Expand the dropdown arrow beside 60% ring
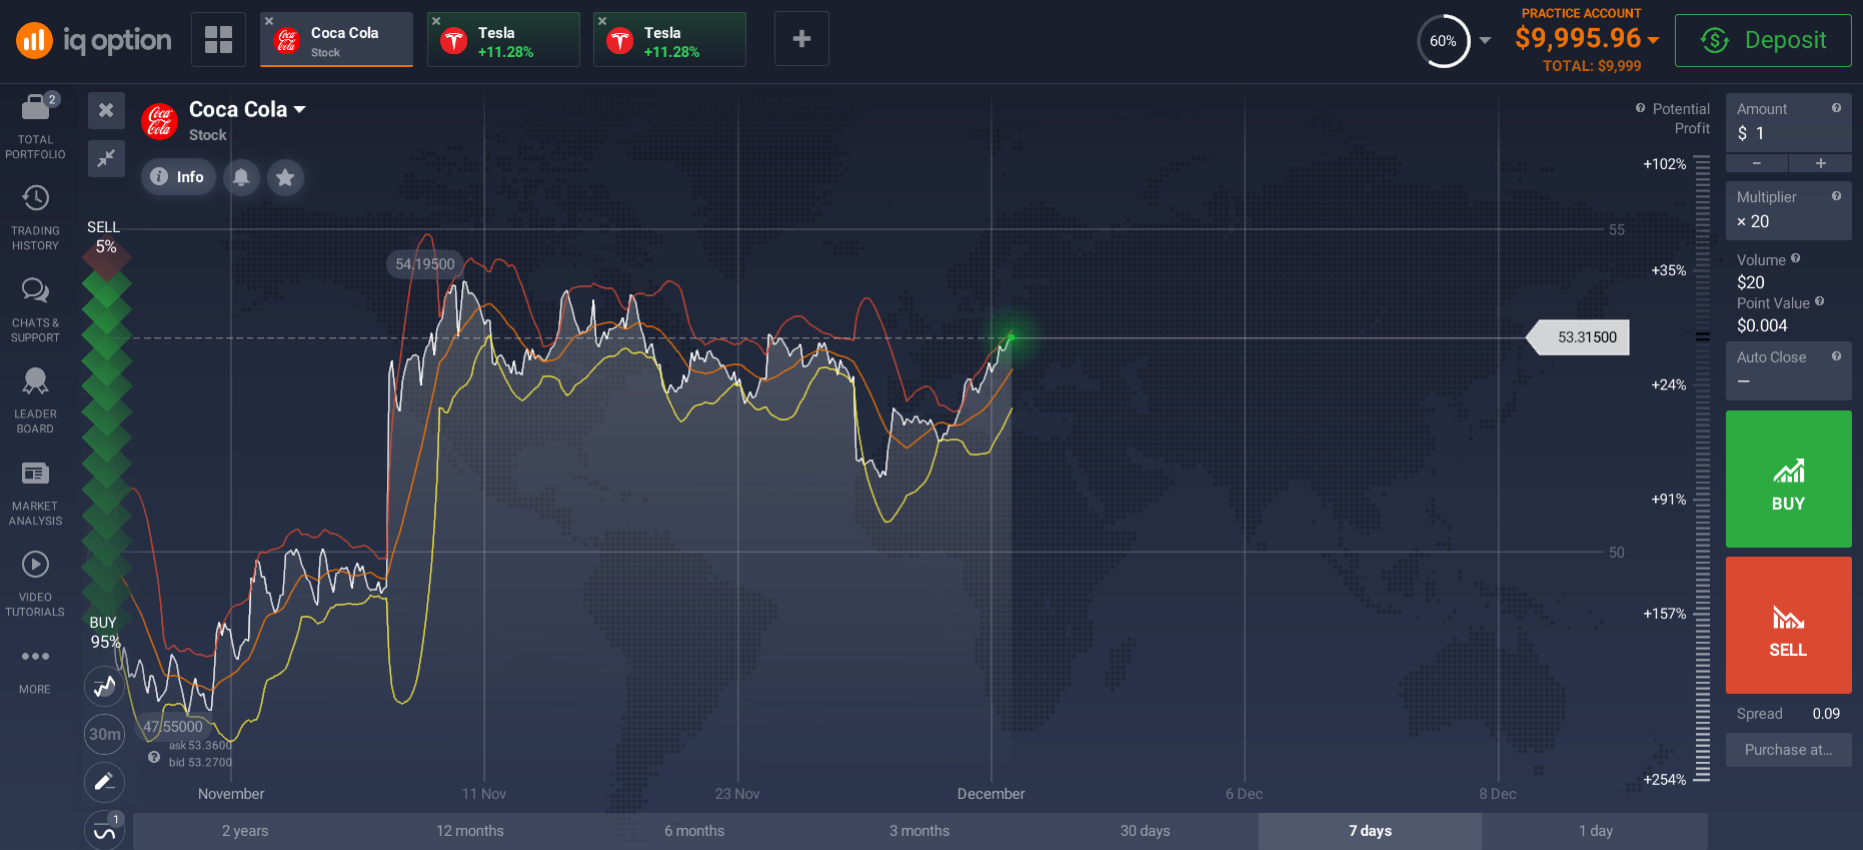This screenshot has height=850, width=1863. tap(1485, 41)
